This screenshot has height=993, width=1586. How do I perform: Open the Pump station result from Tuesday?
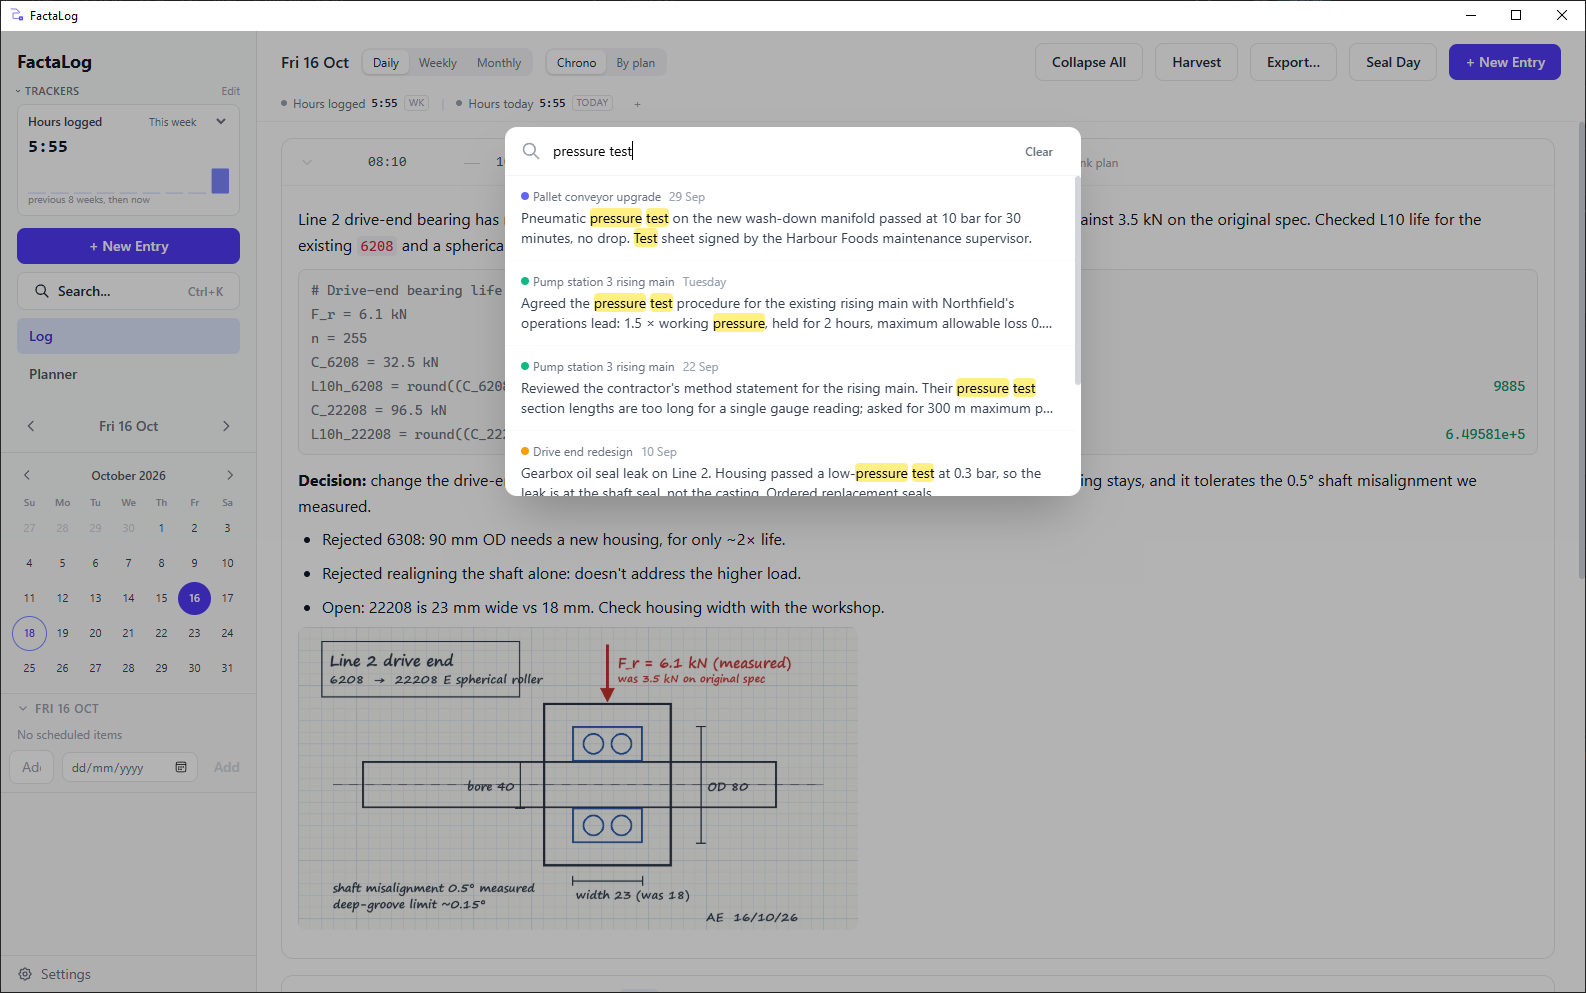789,303
